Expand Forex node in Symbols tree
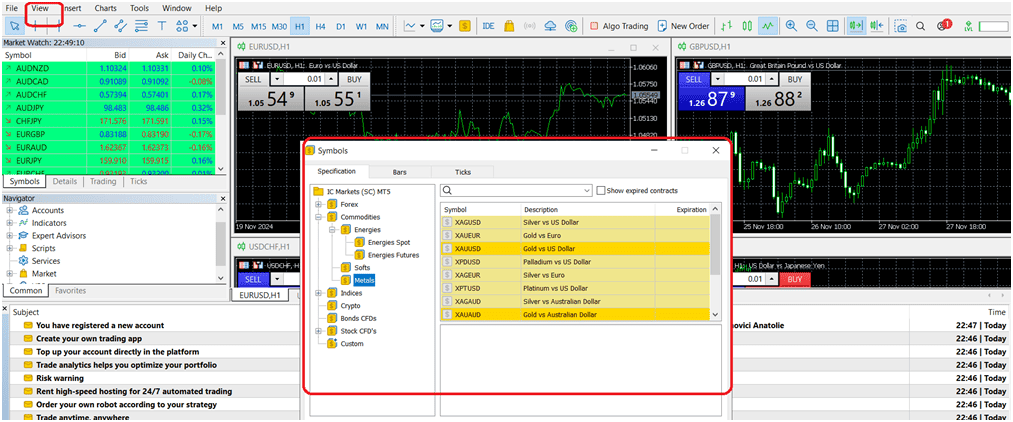This screenshot has width=1013, height=422. point(318,204)
